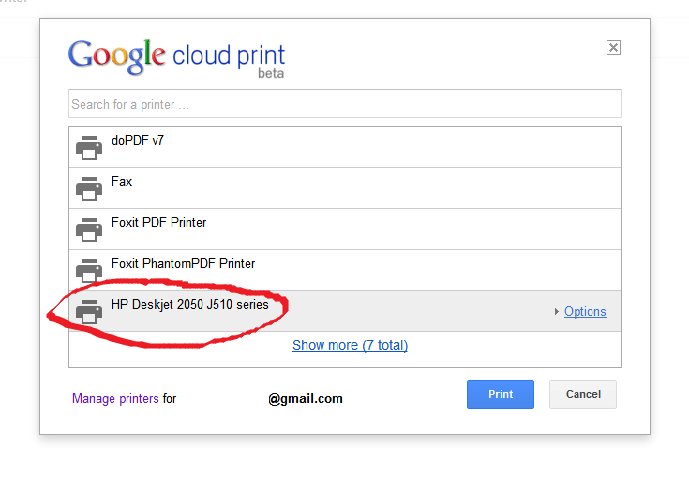Image resolution: width=689 pixels, height=491 pixels.
Task: Focus the Search for a printer field
Action: point(344,104)
